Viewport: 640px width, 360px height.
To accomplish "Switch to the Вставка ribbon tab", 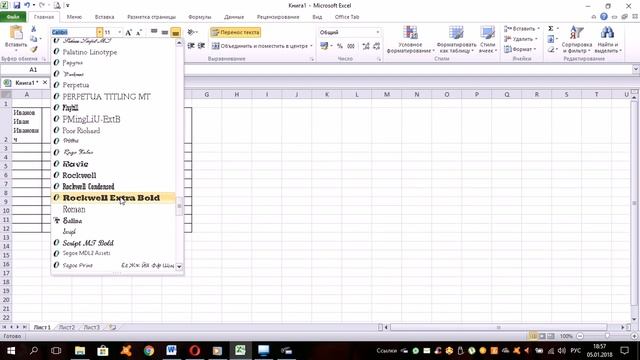I will click(x=104, y=17).
